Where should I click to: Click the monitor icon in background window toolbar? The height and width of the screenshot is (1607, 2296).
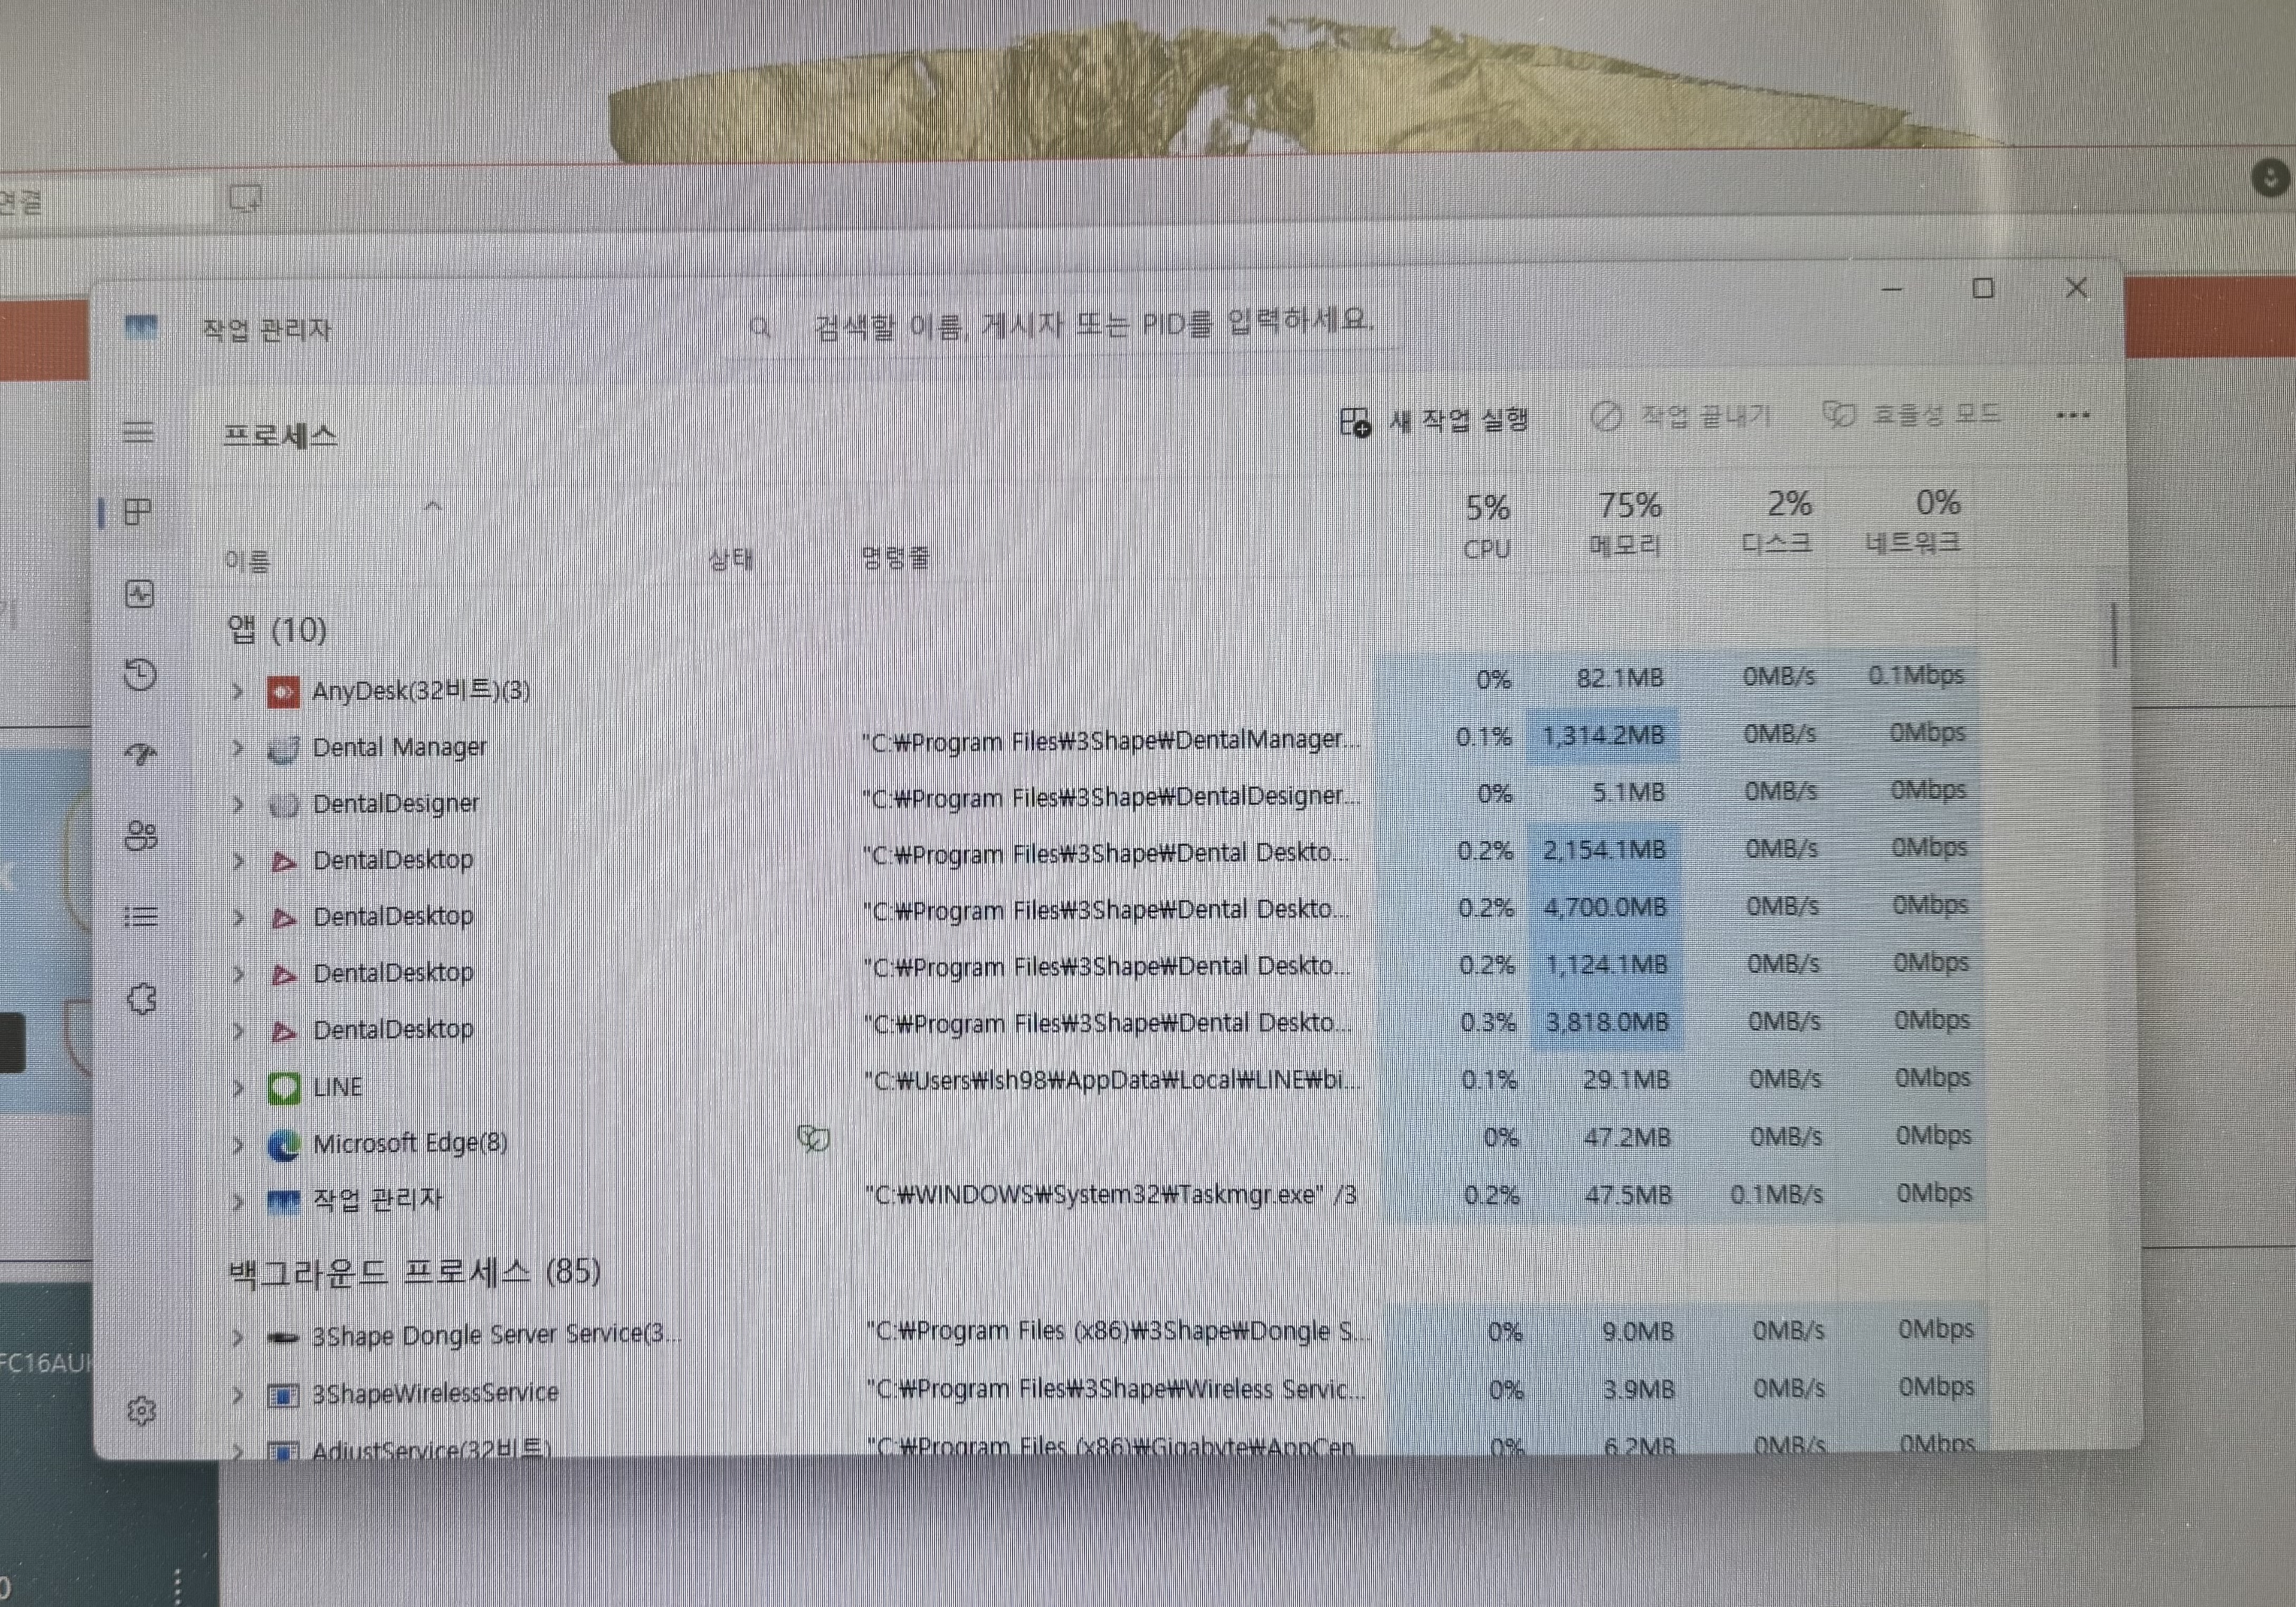click(245, 198)
